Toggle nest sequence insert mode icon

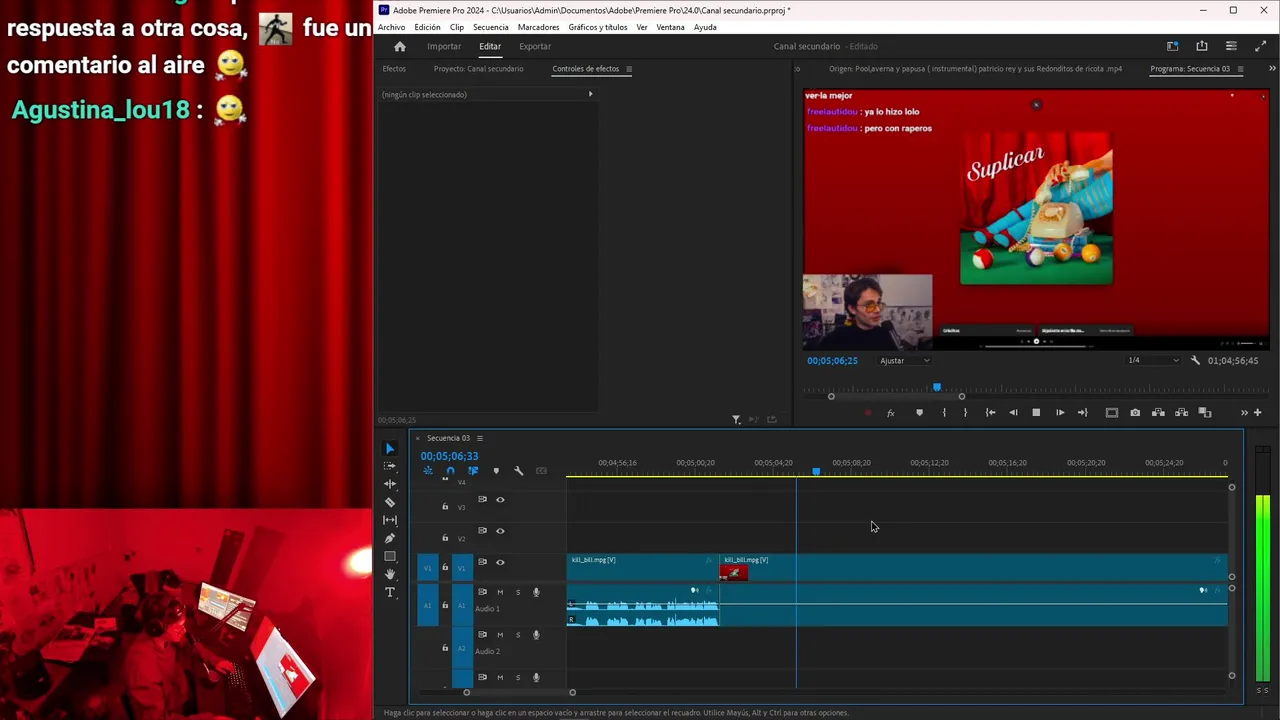click(x=428, y=471)
